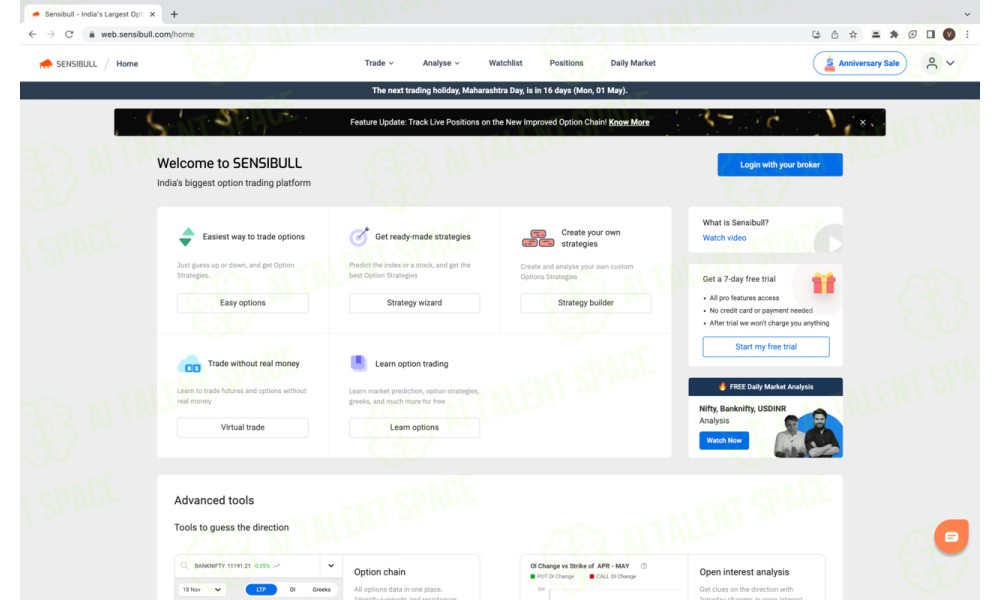Click Start my free trial

(766, 347)
